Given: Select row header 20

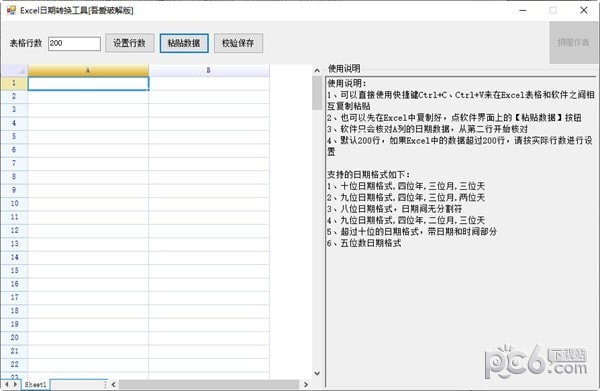Looking at the screenshot, I should coord(14,337).
